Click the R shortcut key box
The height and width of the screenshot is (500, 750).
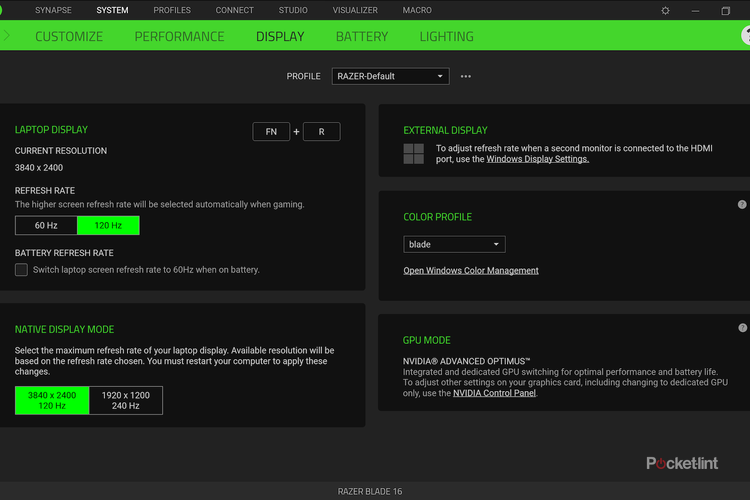321,132
